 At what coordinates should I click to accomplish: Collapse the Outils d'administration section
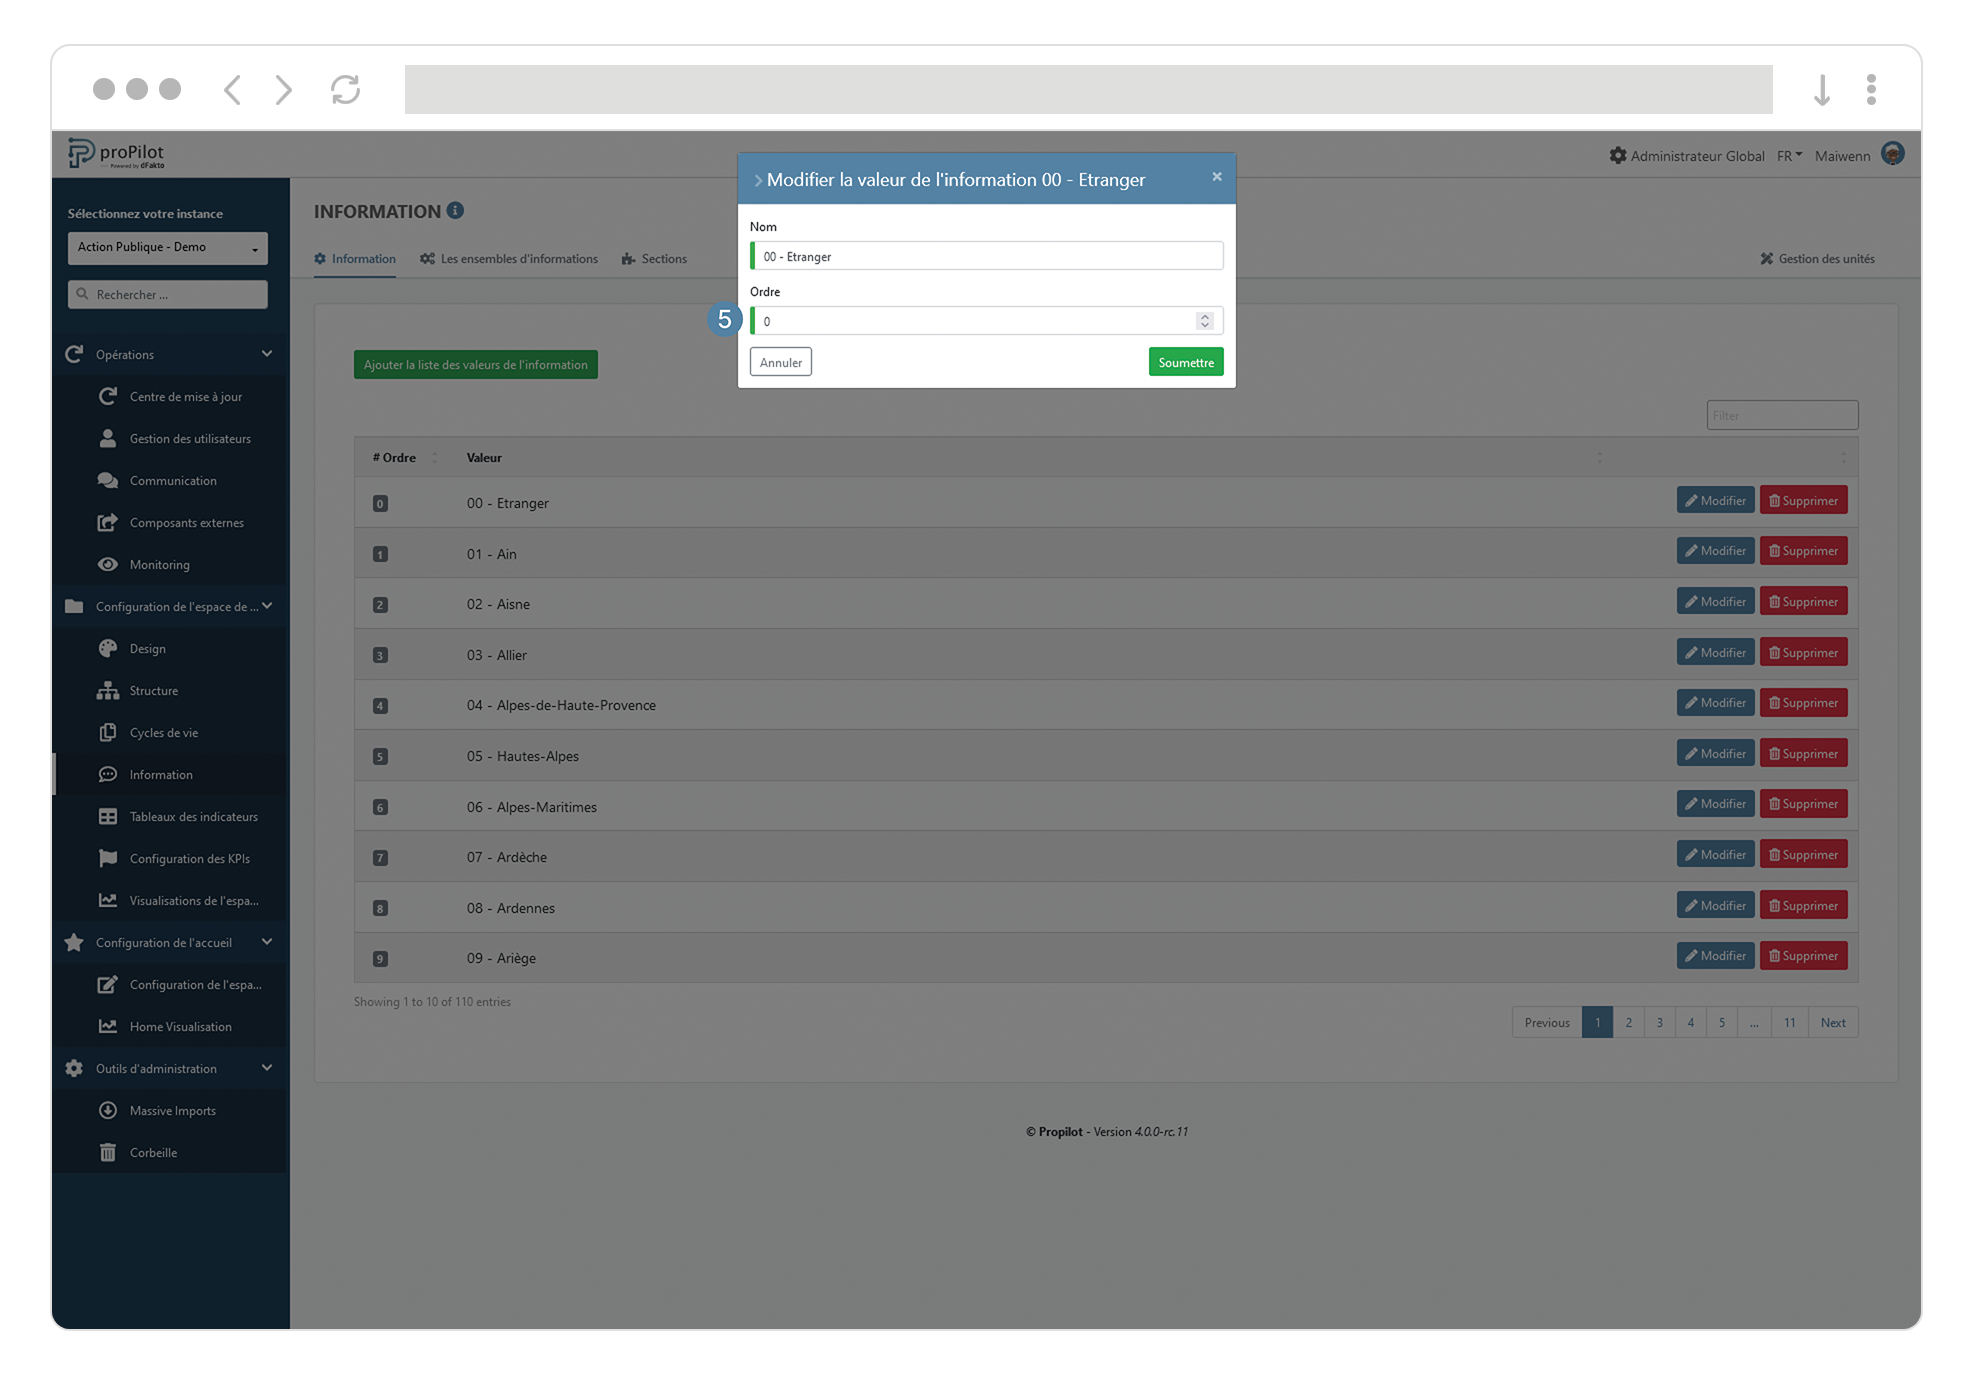[x=266, y=1068]
